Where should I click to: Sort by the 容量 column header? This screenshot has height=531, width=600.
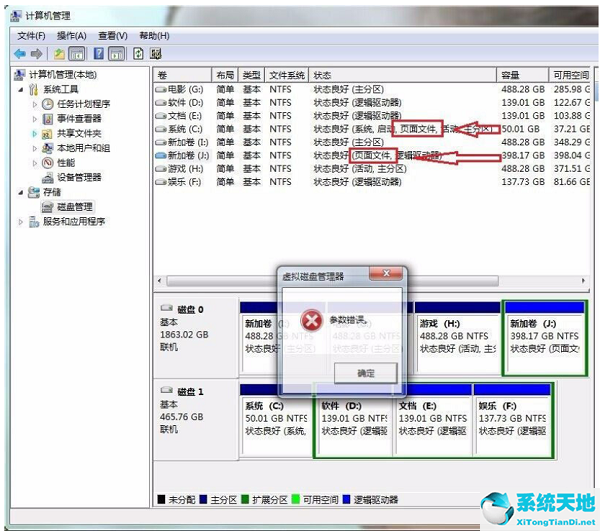(522, 75)
